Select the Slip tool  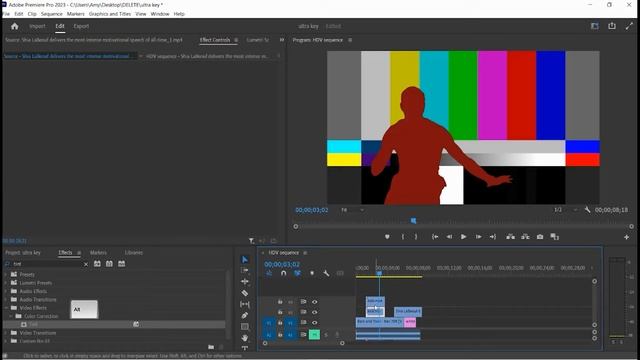[x=244, y=304]
